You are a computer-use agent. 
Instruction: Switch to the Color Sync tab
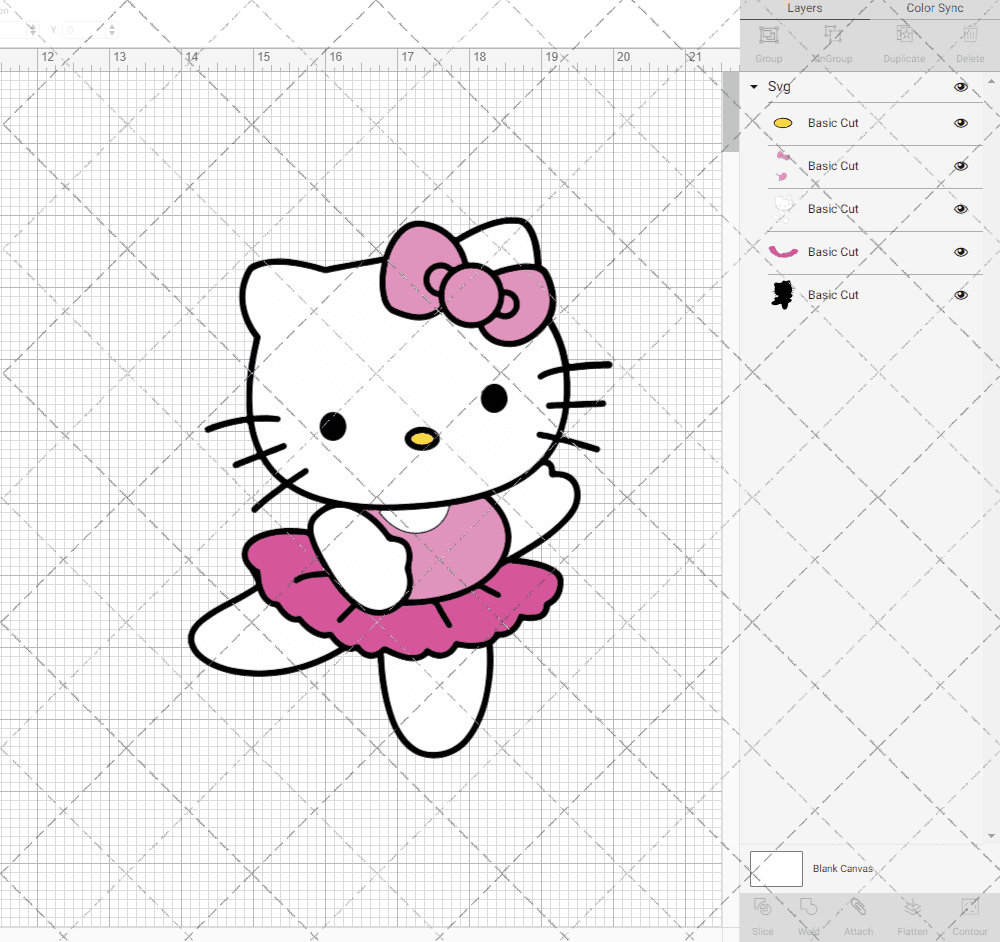tap(934, 9)
